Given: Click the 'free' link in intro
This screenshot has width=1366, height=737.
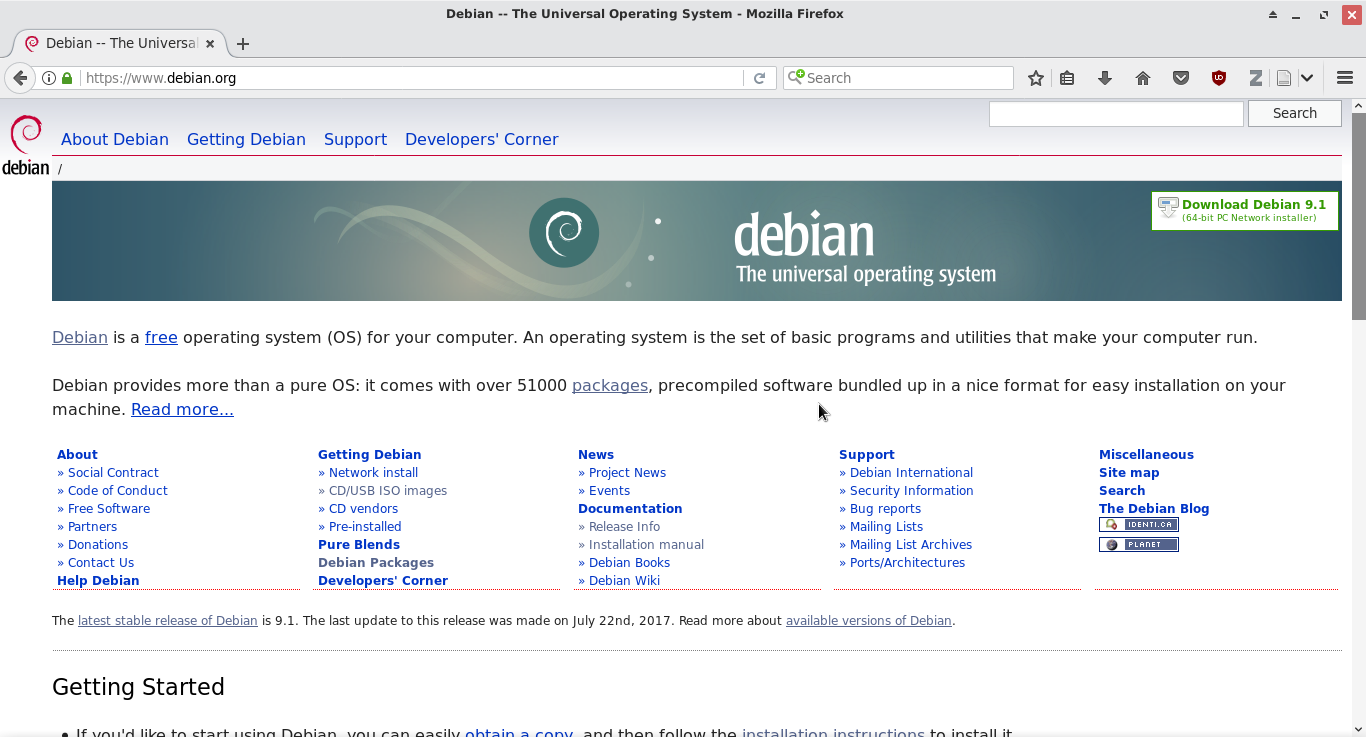Looking at the screenshot, I should (x=161, y=338).
